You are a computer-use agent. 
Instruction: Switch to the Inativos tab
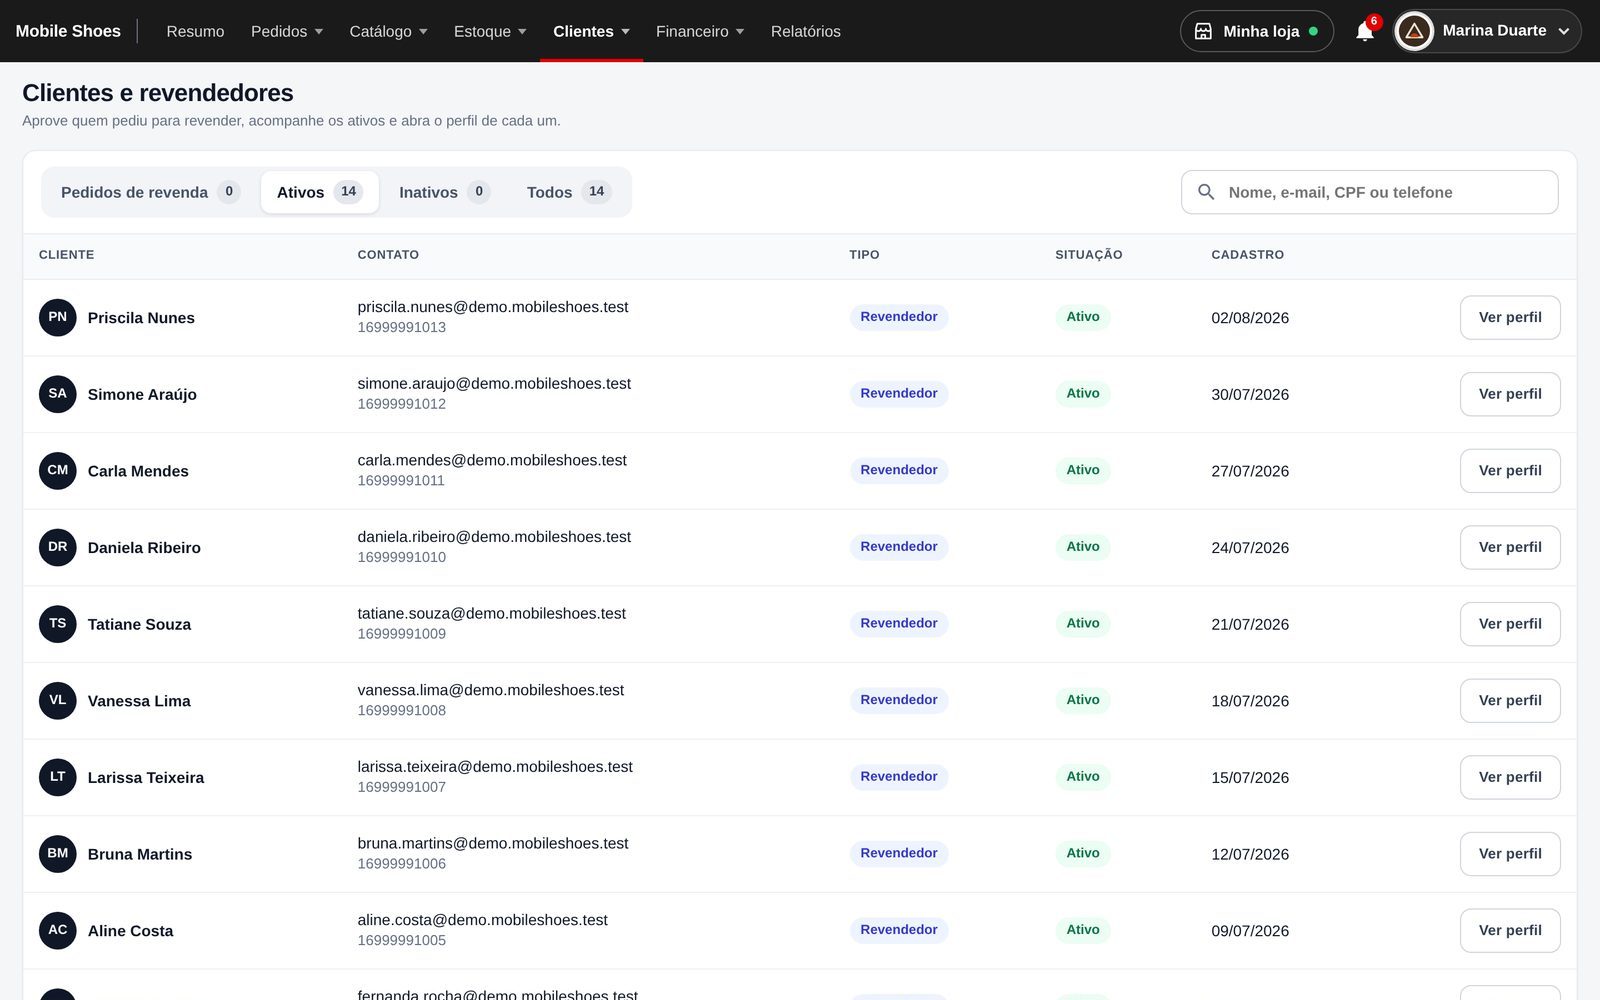tap(444, 192)
